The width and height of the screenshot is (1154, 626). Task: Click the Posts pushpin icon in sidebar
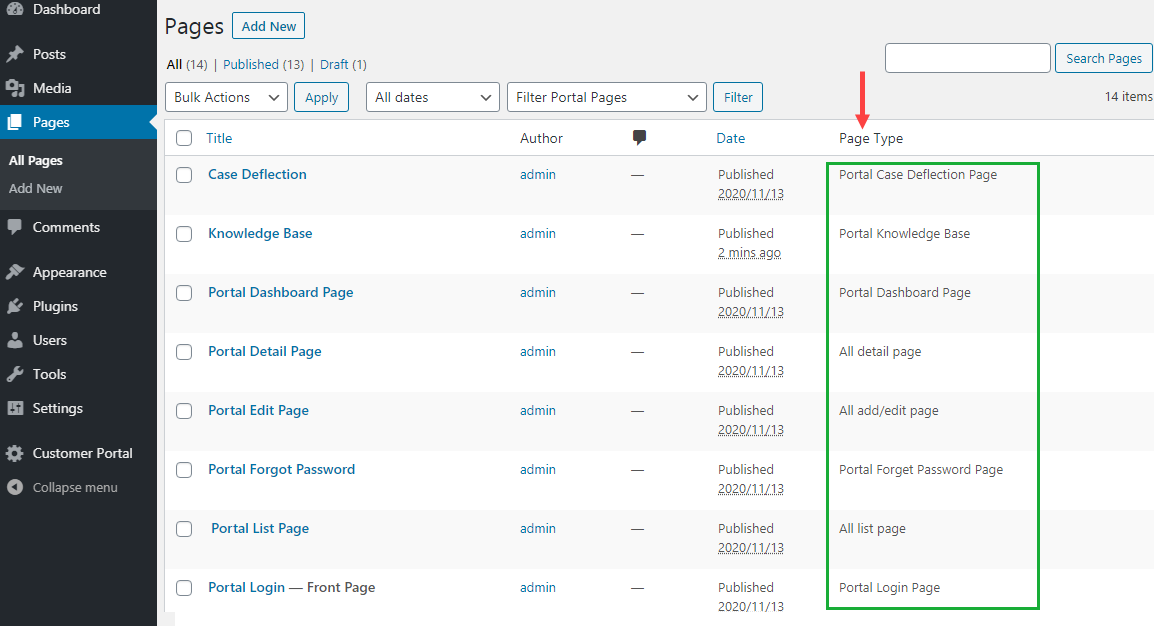(x=15, y=54)
